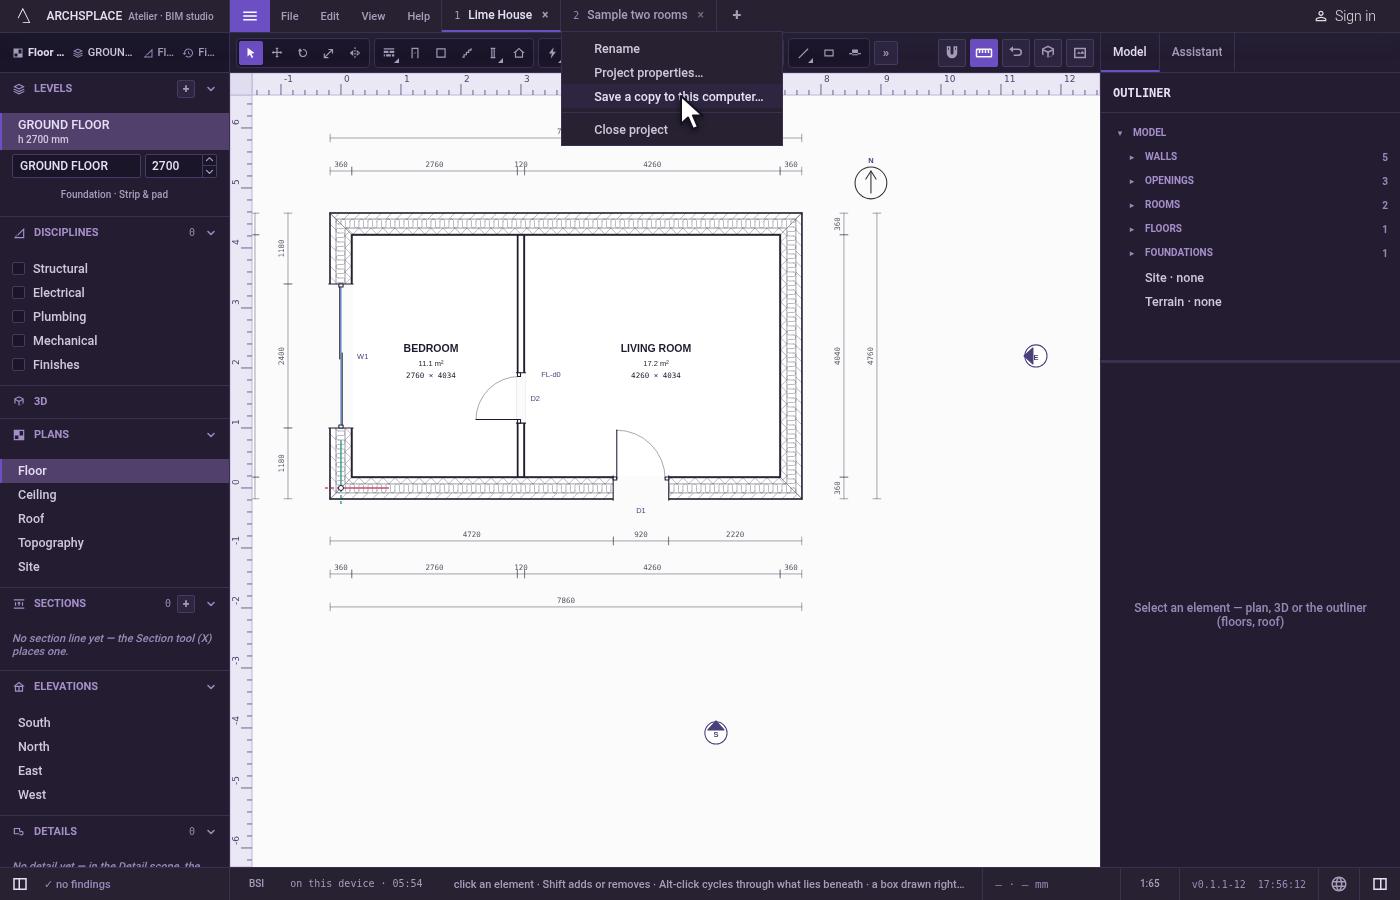This screenshot has width=1400, height=900.
Task: Open the Ceiling plan view
Action: click(x=115, y=495)
